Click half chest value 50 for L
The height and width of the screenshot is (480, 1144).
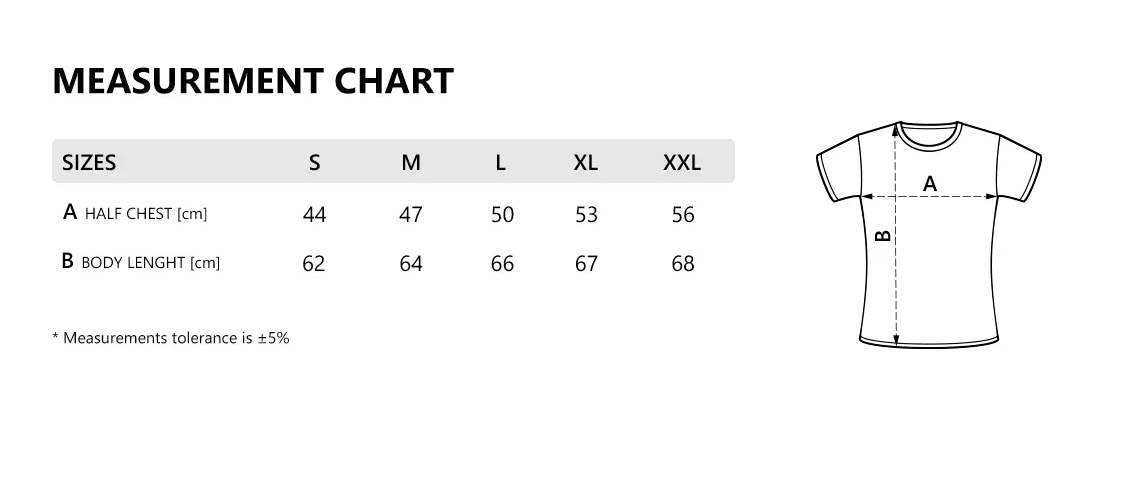[502, 214]
